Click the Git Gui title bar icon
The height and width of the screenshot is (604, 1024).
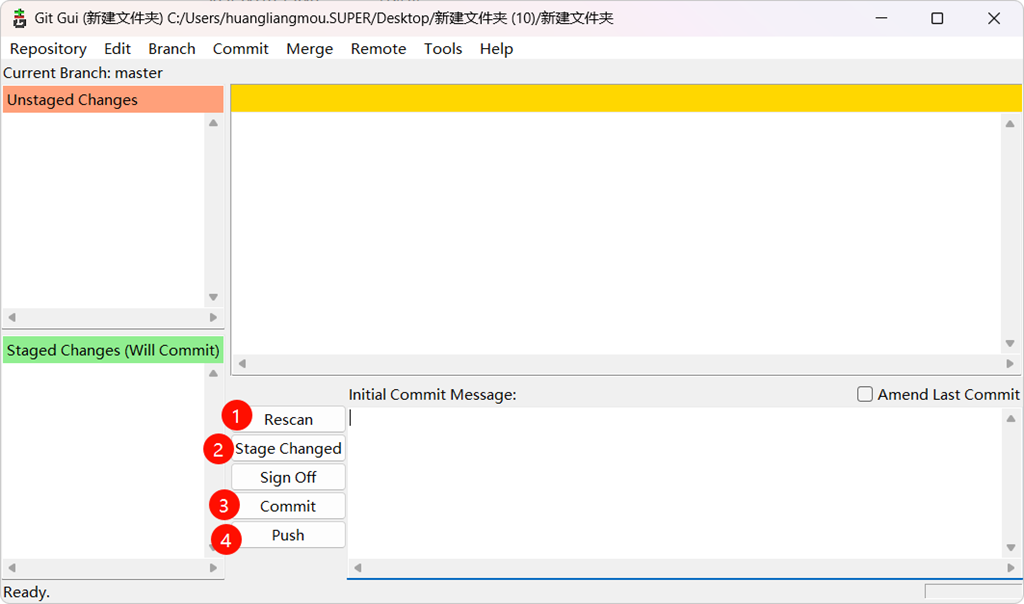click(x=20, y=18)
